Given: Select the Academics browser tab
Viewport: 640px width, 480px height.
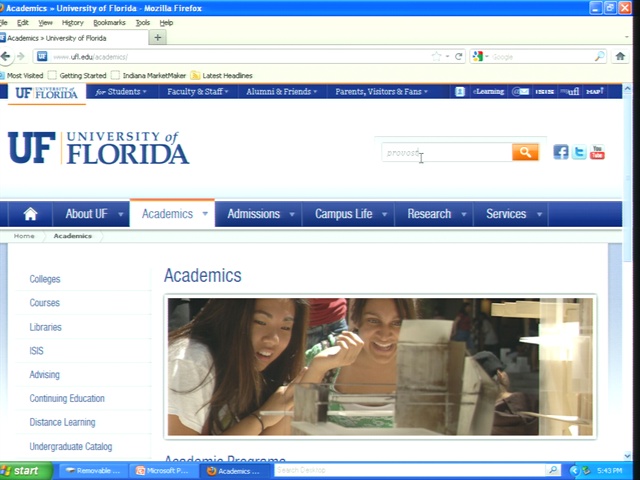Looking at the screenshot, I should tap(73, 38).
